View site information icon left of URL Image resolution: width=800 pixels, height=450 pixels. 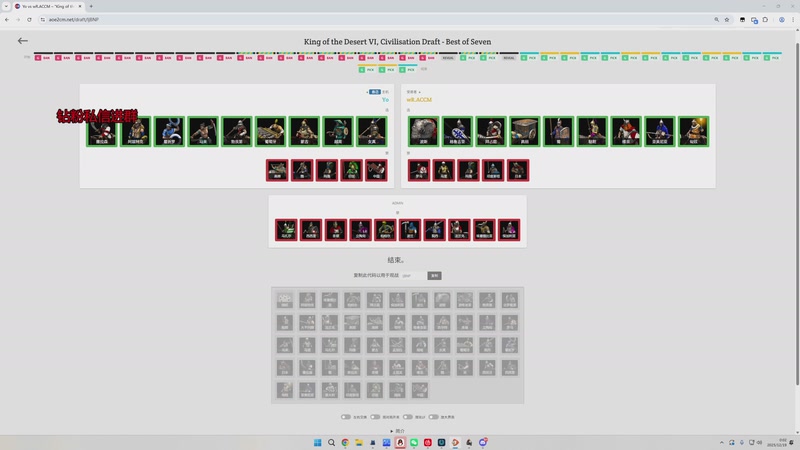tap(43, 19)
